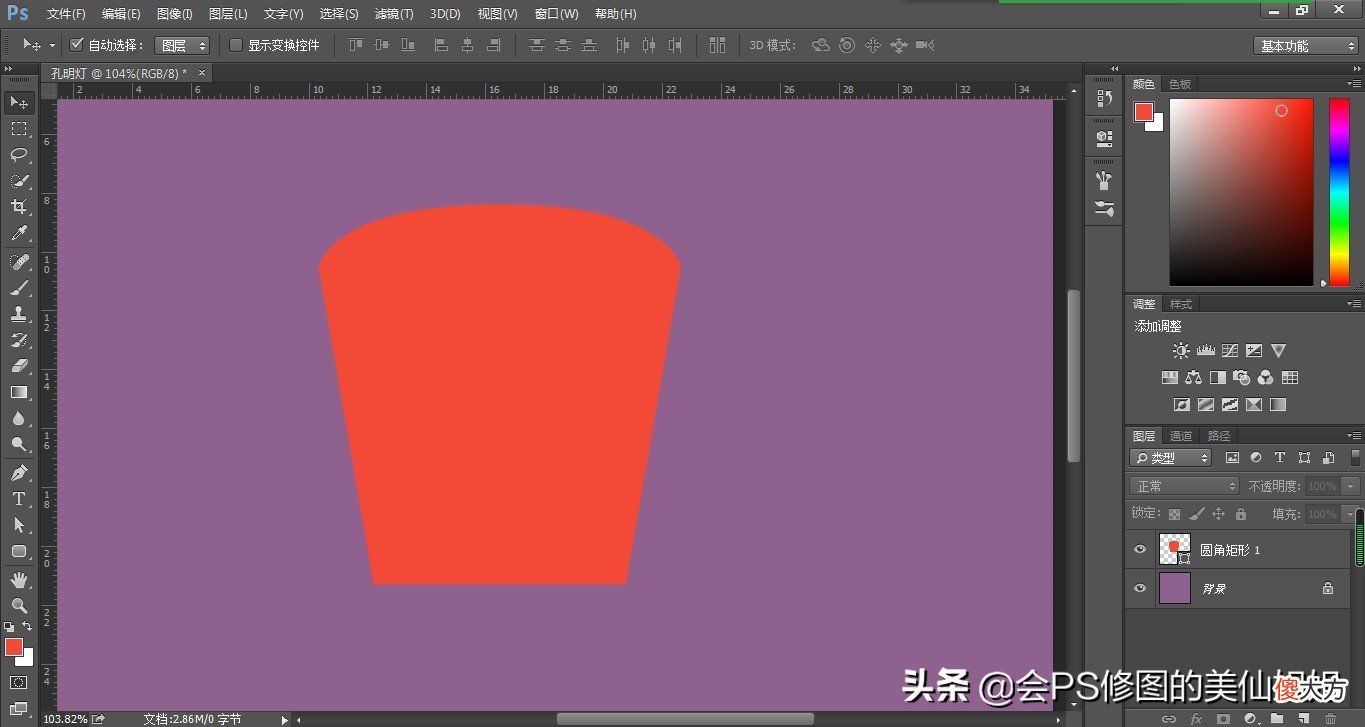Select the Hand tool

(19, 579)
